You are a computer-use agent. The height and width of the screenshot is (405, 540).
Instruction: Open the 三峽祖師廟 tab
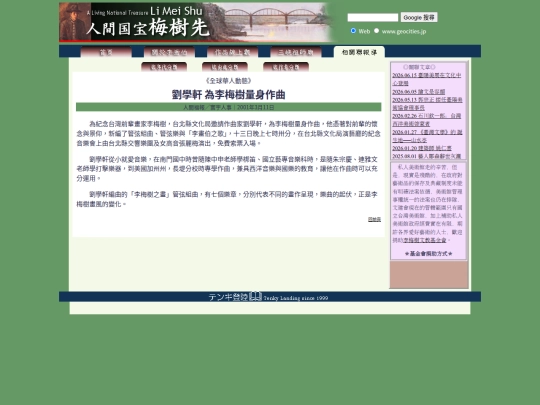pyautogui.click(x=296, y=52)
